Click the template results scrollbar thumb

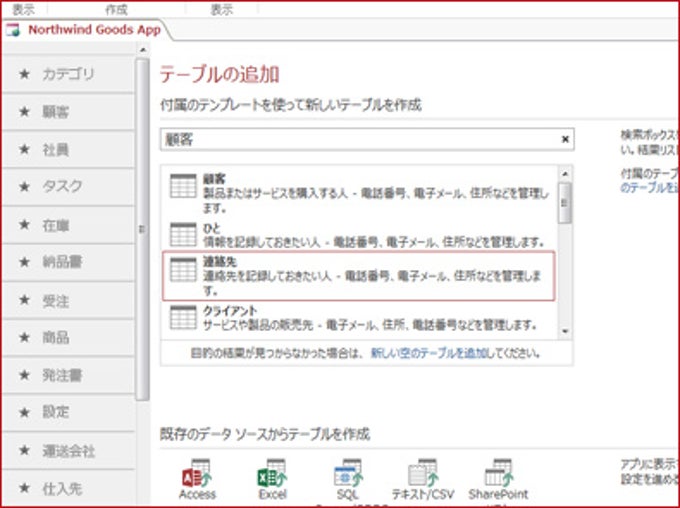point(565,203)
